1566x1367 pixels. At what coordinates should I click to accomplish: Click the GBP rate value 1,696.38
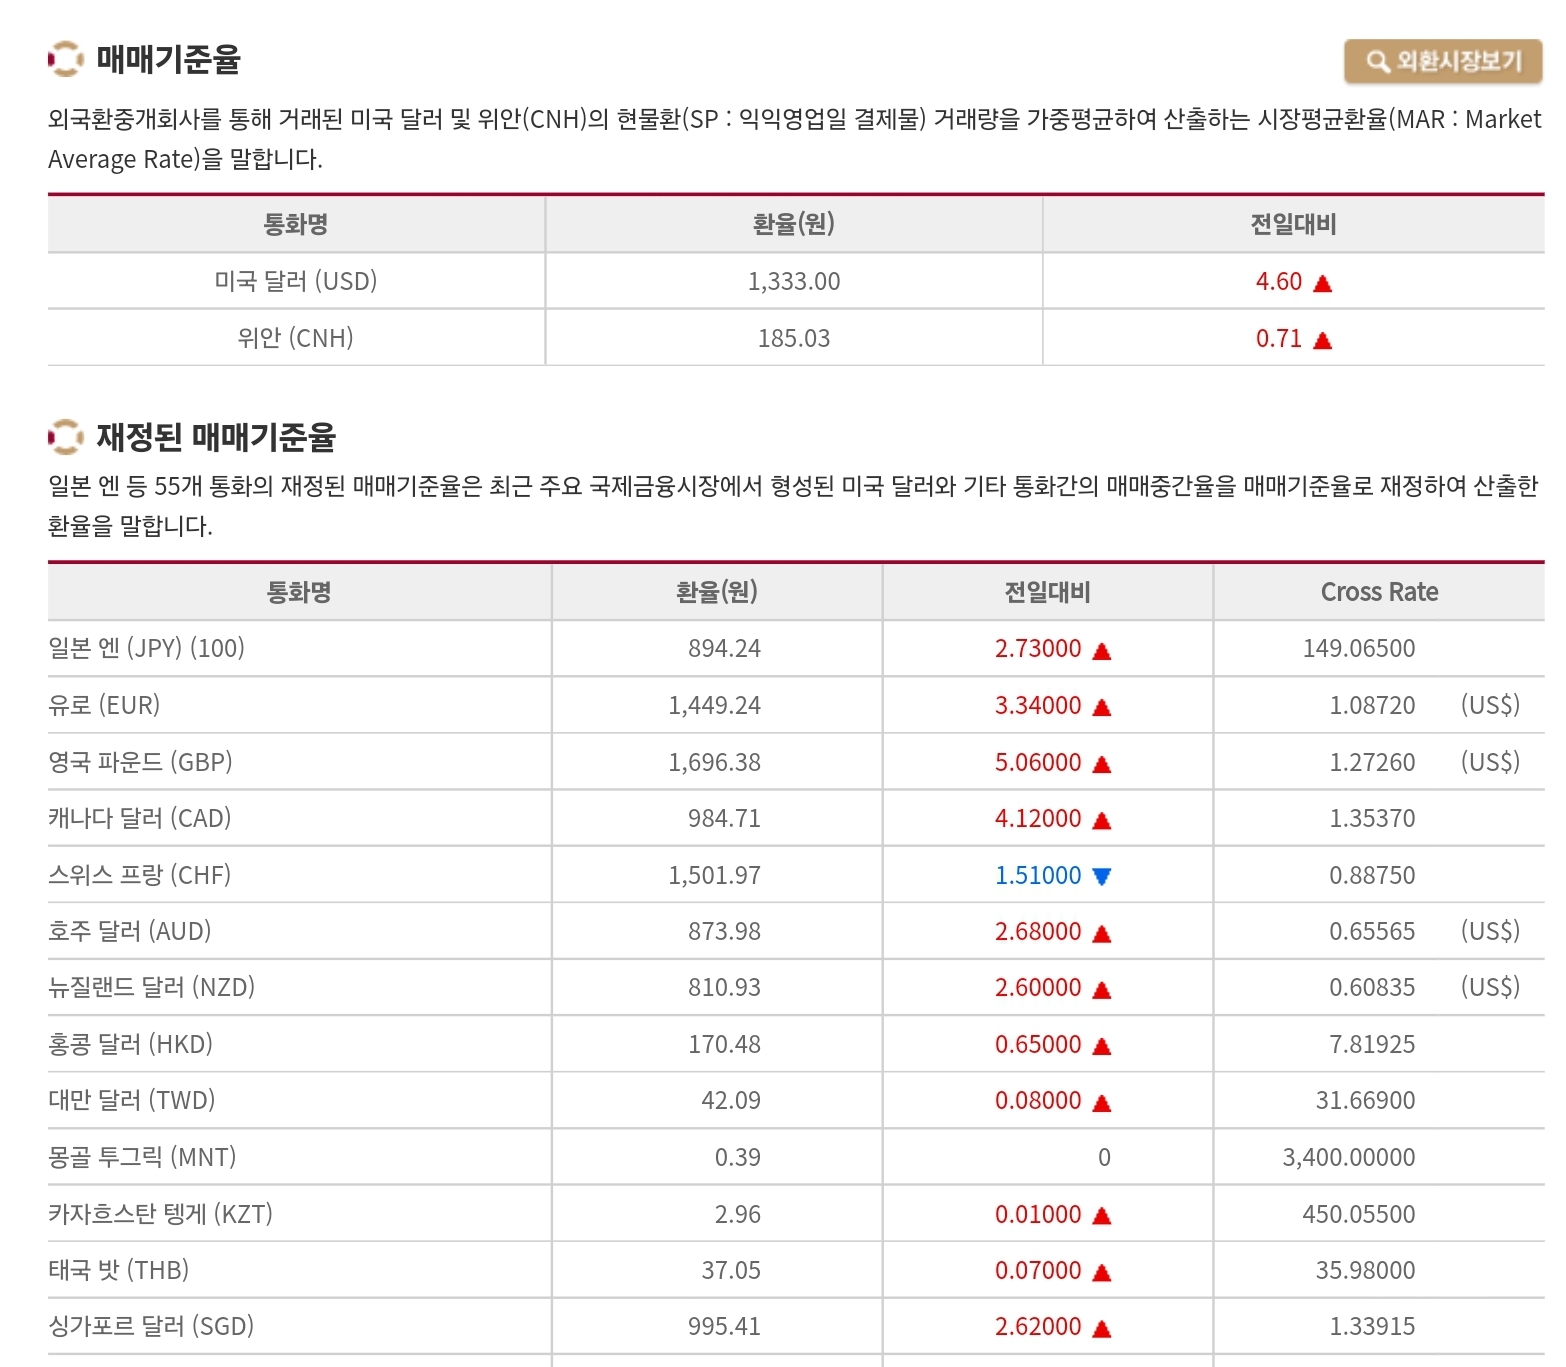[x=714, y=762]
